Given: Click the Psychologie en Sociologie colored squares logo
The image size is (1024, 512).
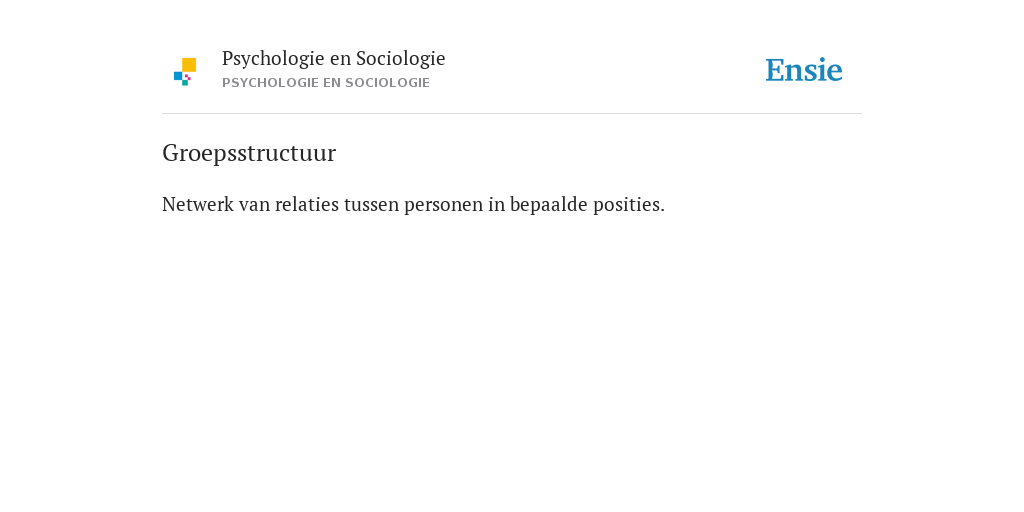Looking at the screenshot, I should pos(185,72).
